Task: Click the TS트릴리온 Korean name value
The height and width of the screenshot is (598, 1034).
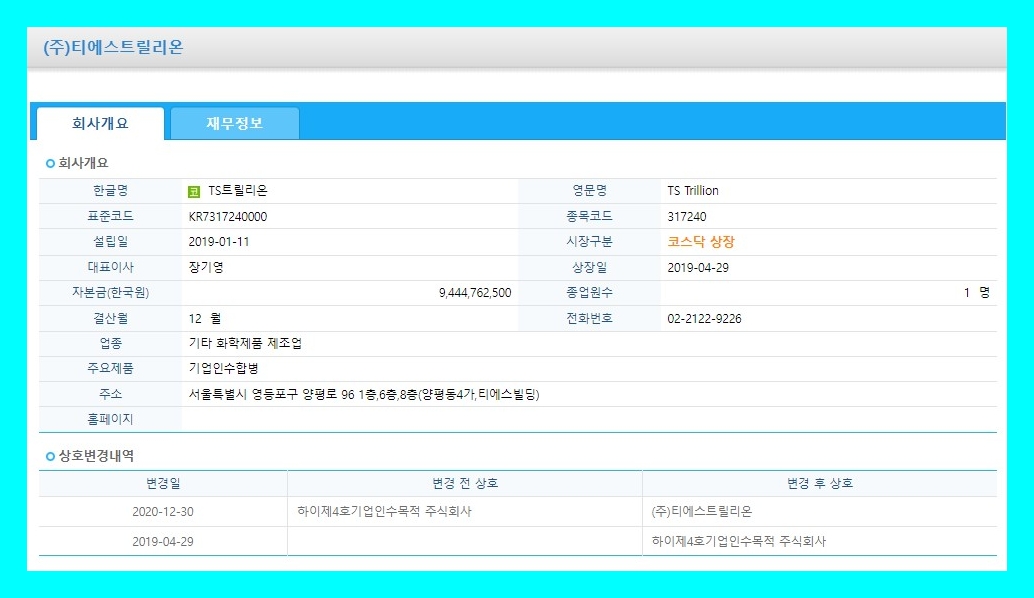Action: pyautogui.click(x=238, y=191)
